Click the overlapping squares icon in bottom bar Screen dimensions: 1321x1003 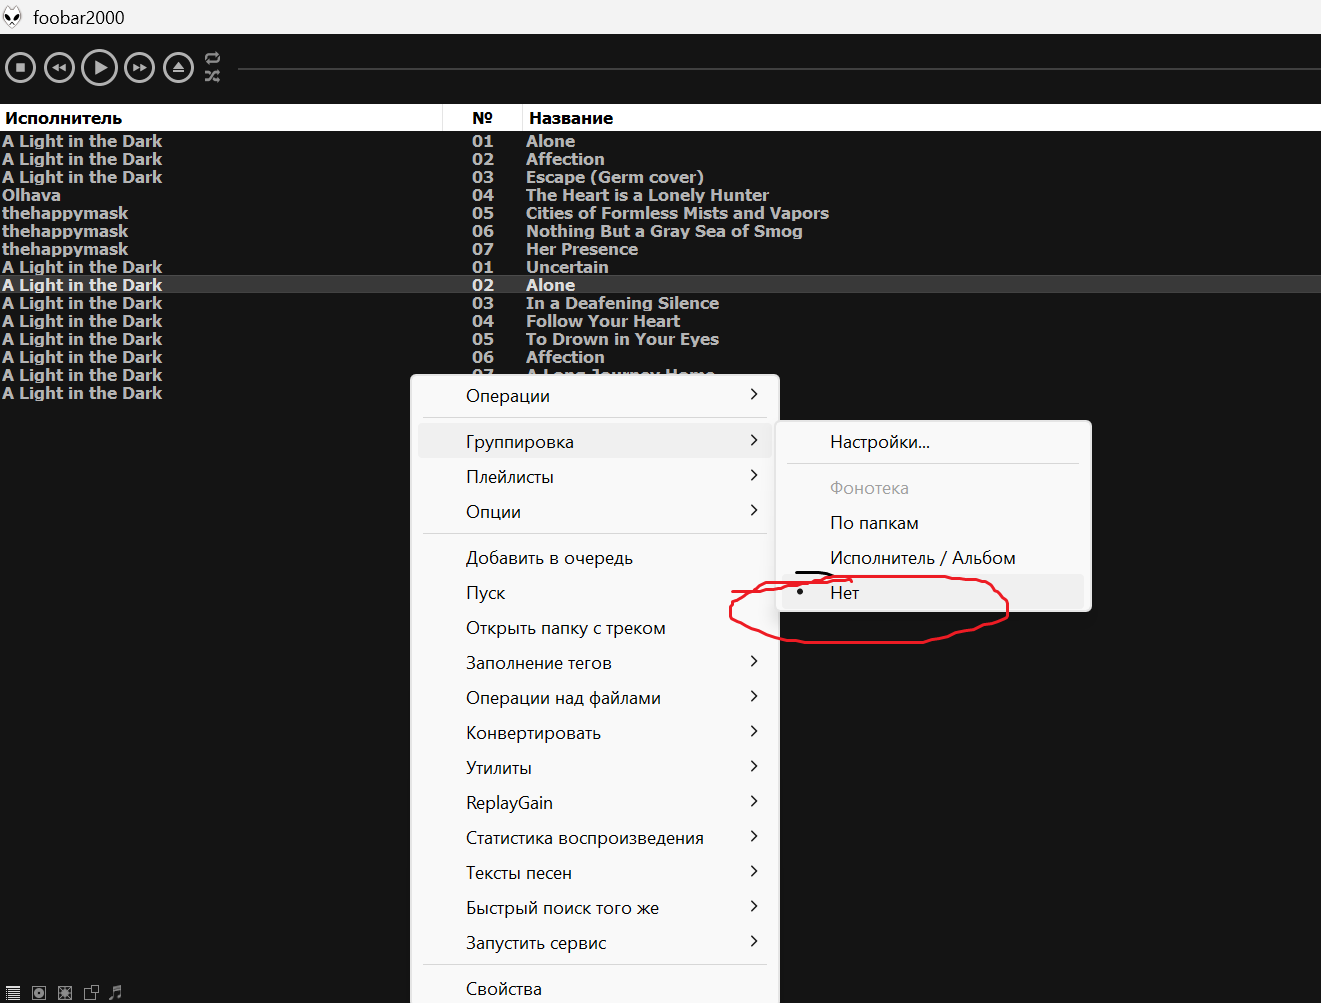[91, 993]
